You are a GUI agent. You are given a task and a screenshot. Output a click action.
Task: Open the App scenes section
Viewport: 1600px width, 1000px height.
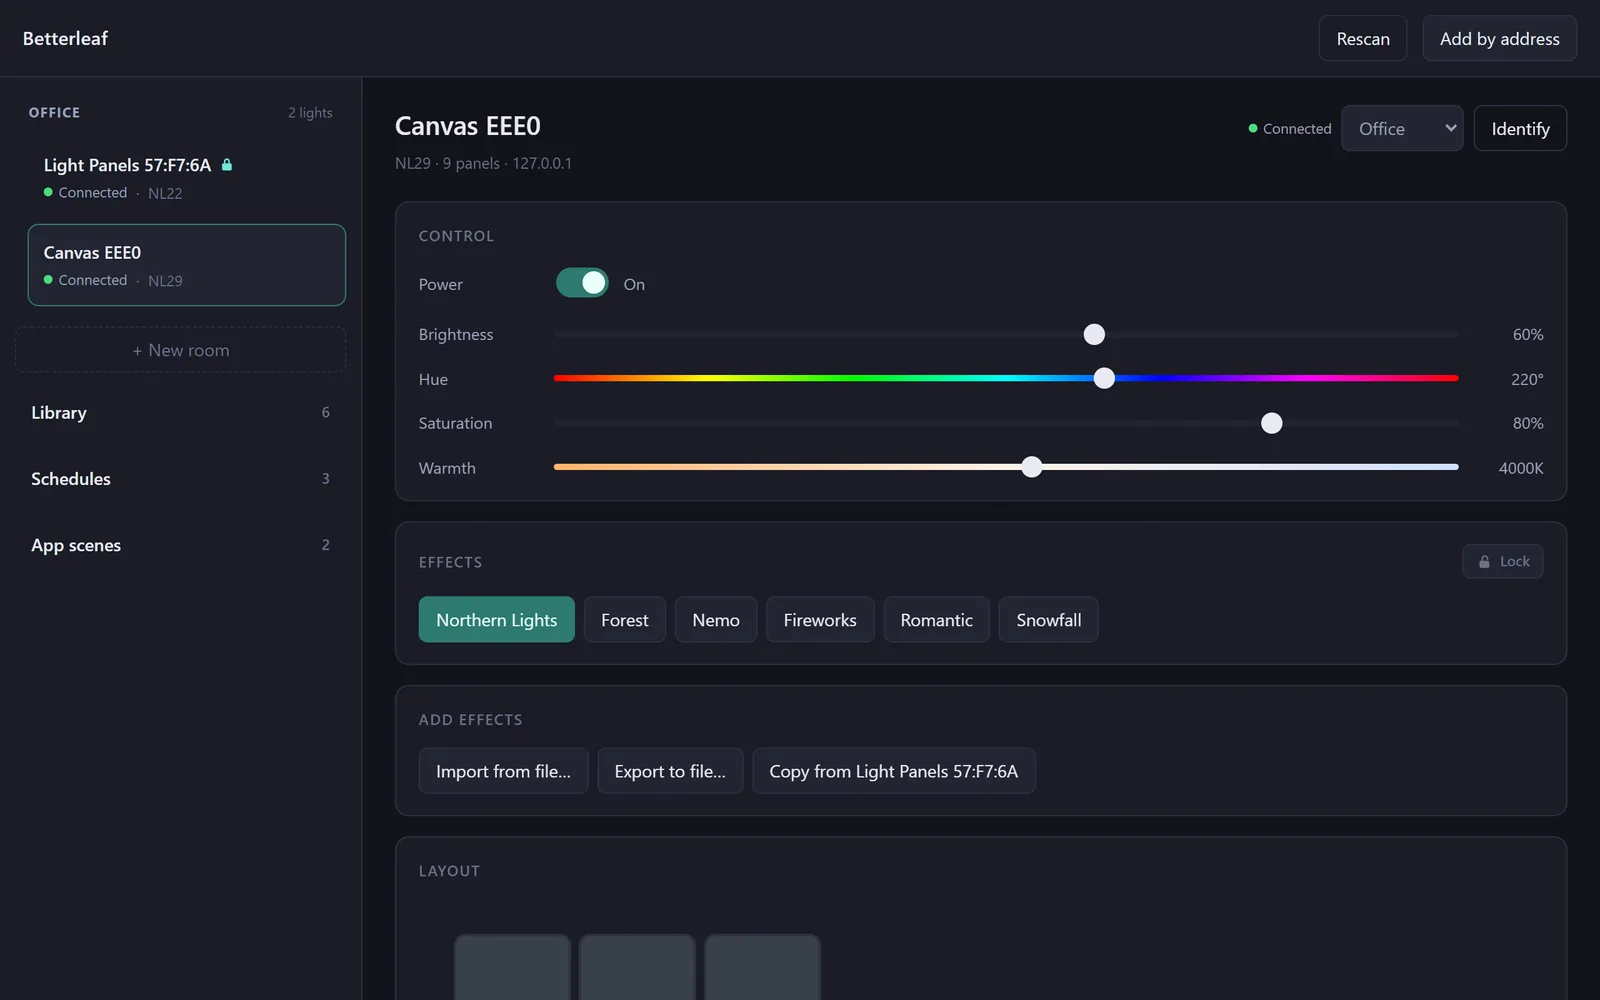point(181,545)
